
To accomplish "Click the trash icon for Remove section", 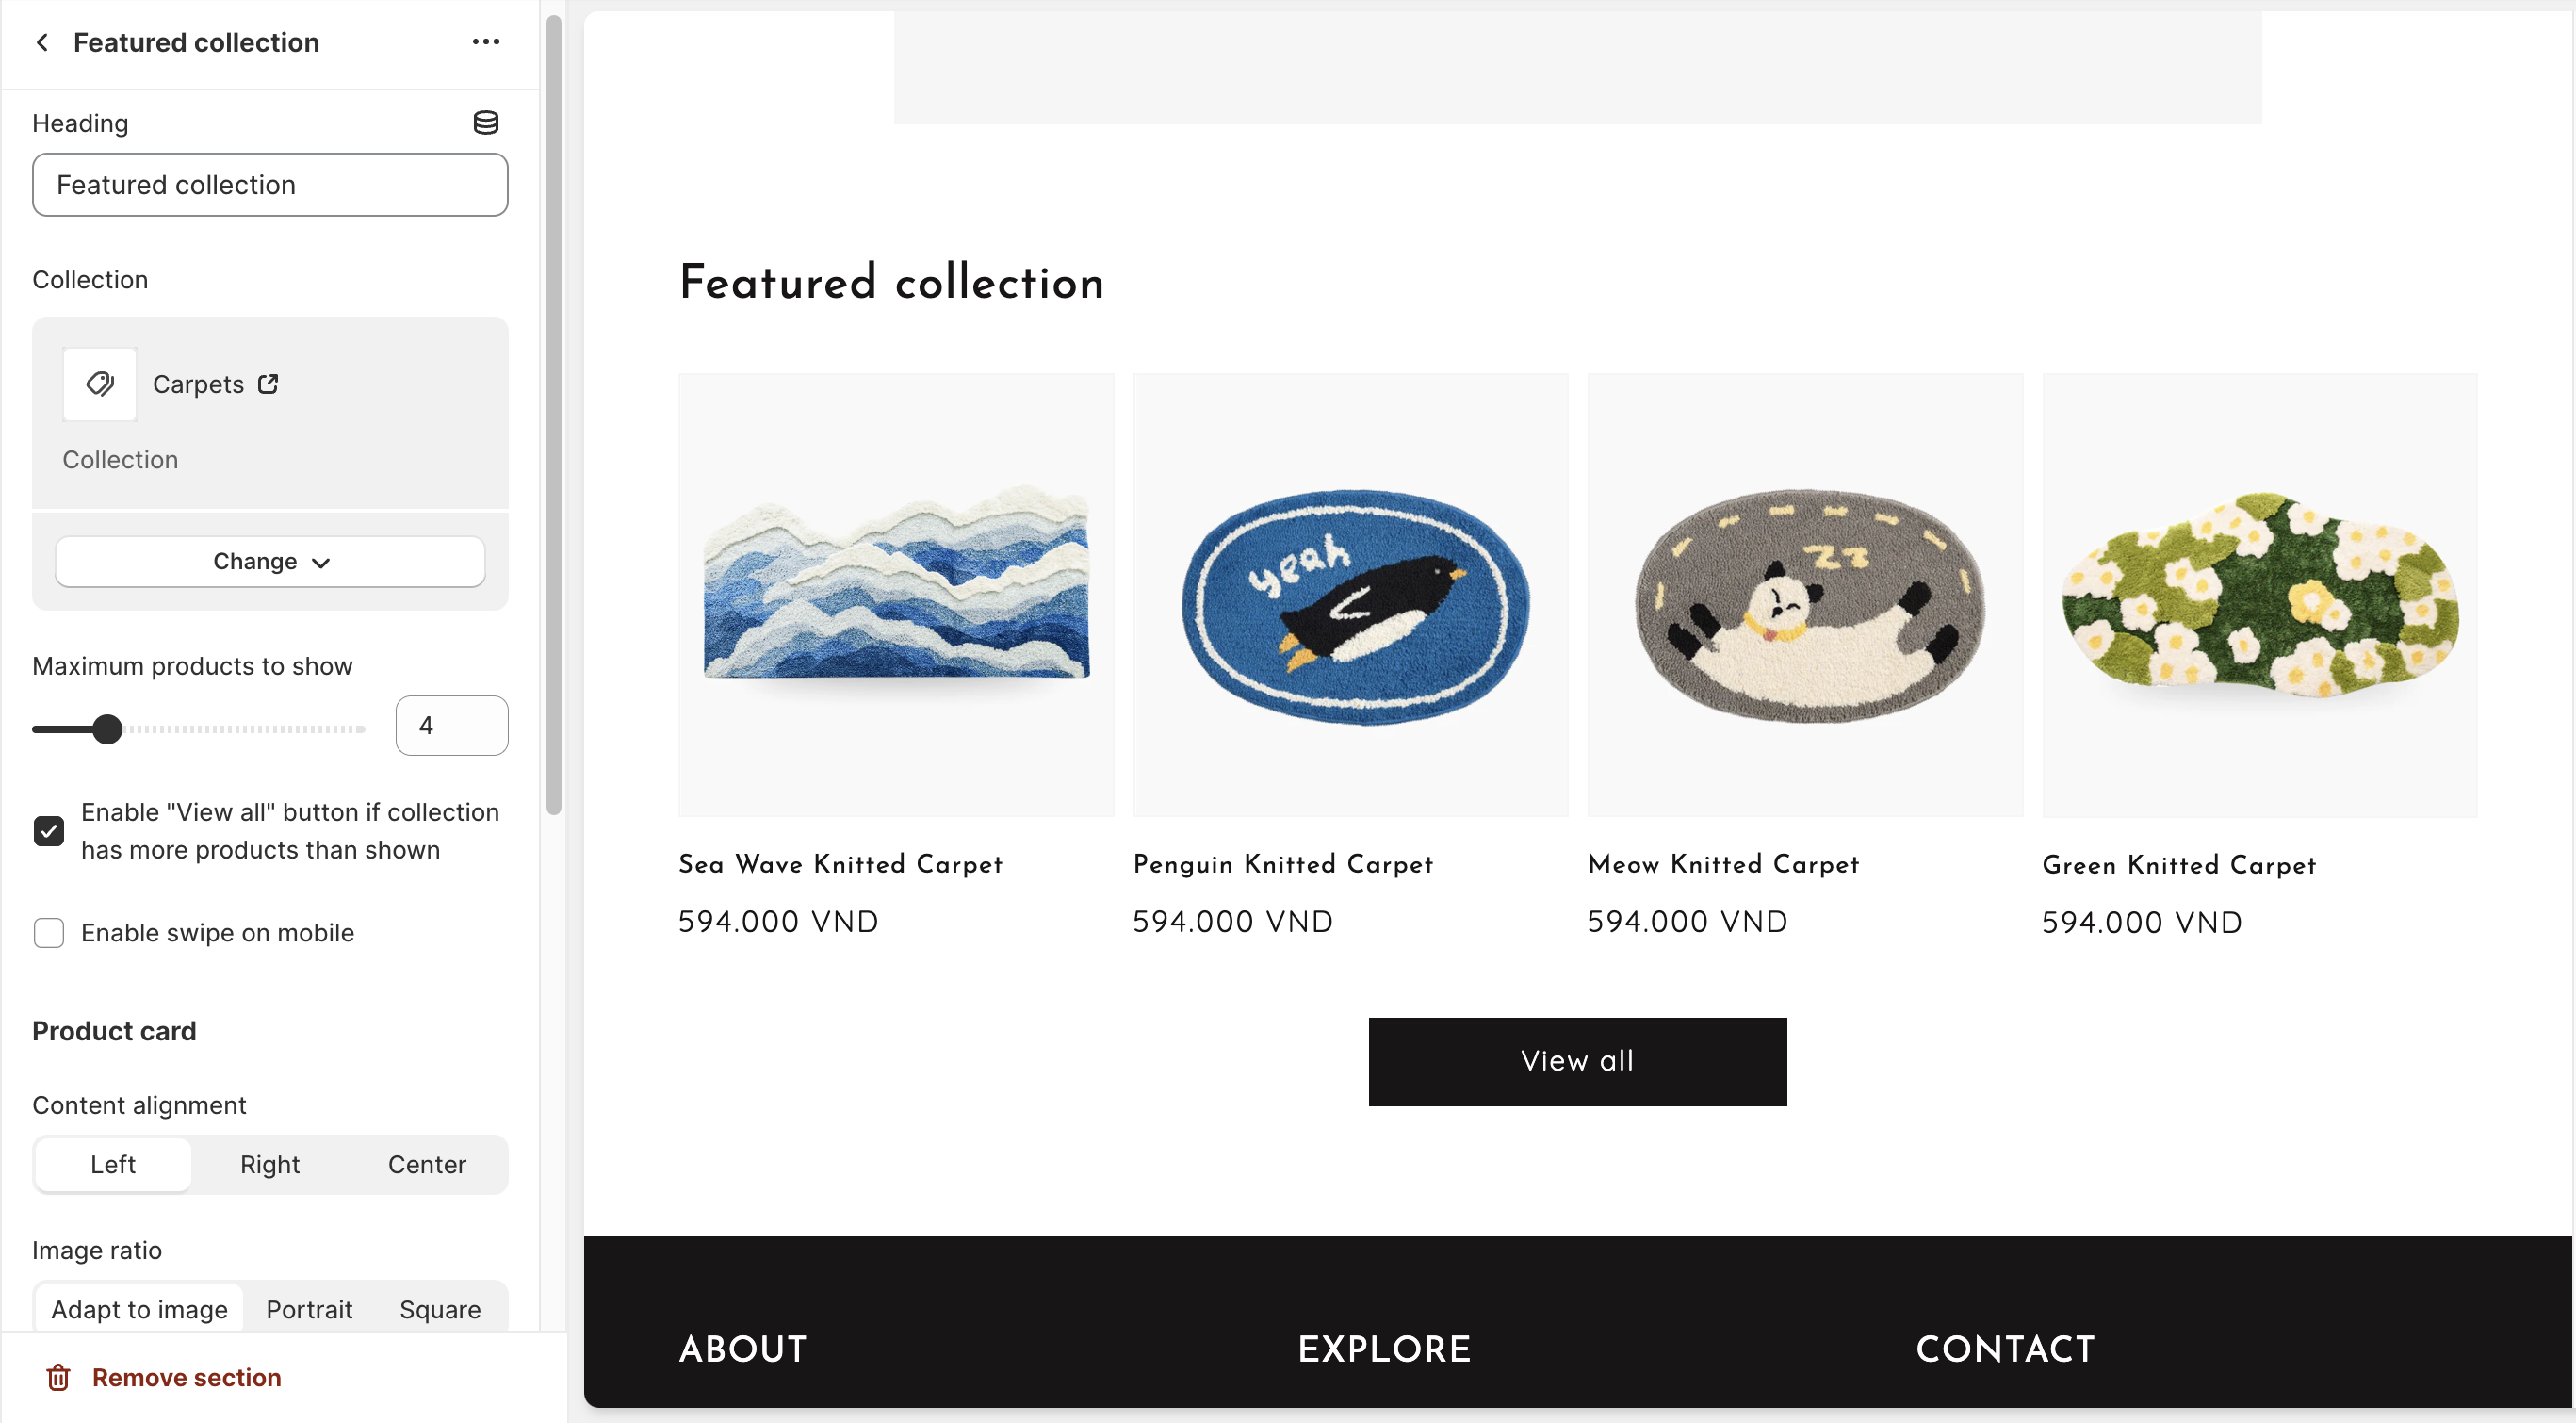I will 59,1377.
